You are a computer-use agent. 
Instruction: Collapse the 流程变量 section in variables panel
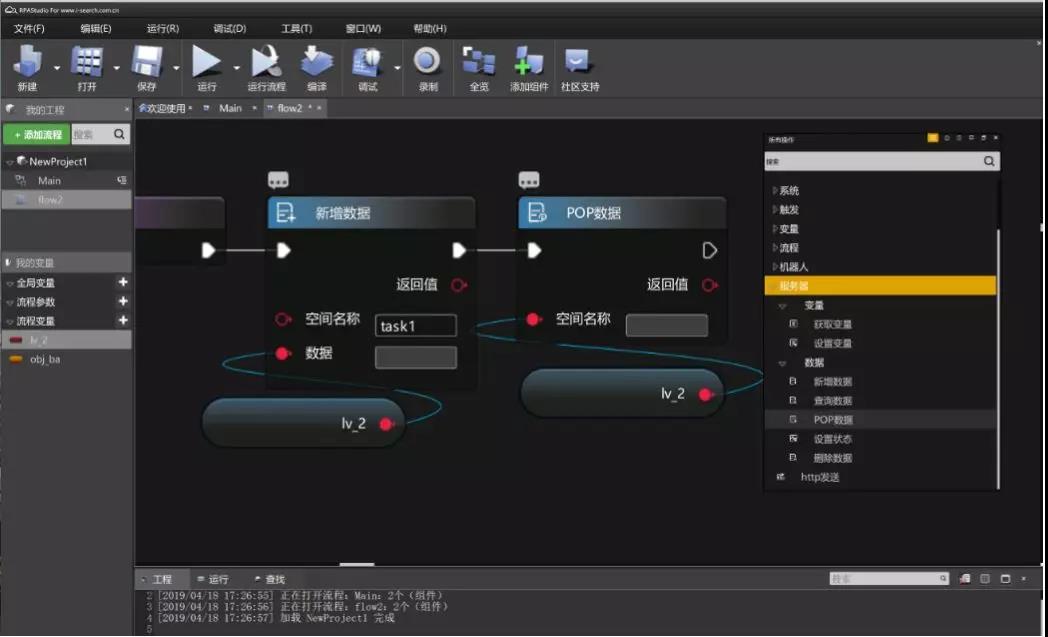pos(10,321)
